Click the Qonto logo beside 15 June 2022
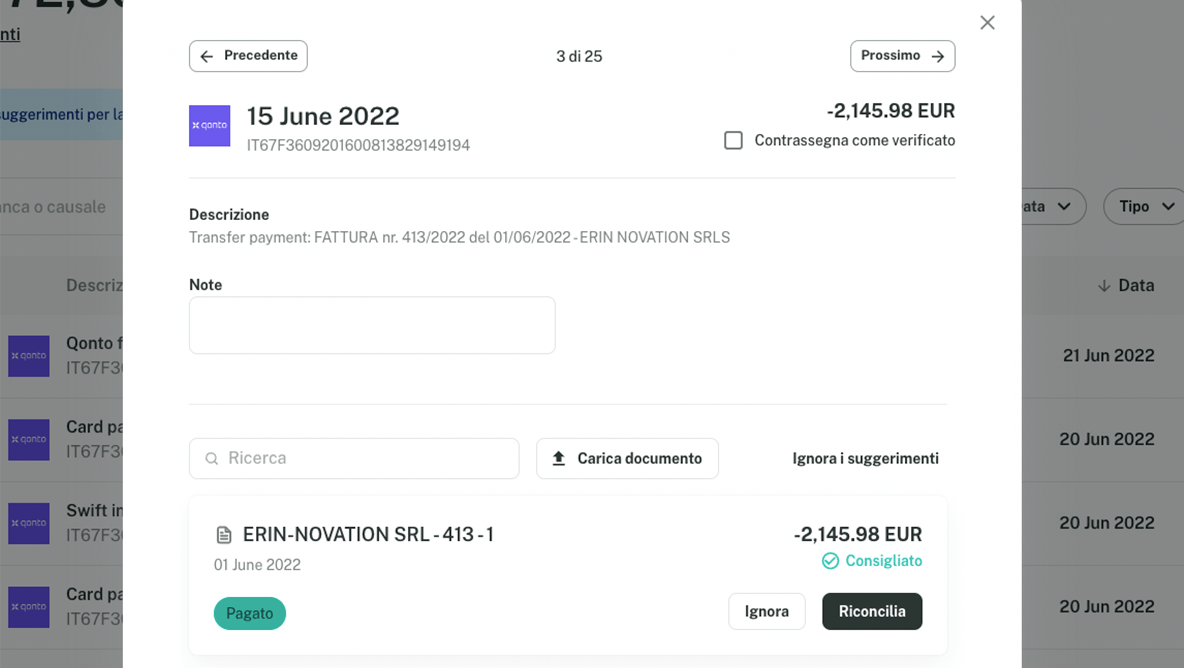 coord(210,126)
